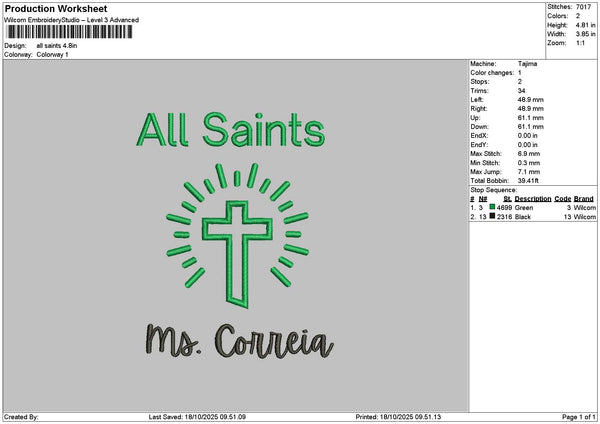Select the Code column header
Image resolution: width=600 pixels, height=424 pixels.
tap(562, 198)
